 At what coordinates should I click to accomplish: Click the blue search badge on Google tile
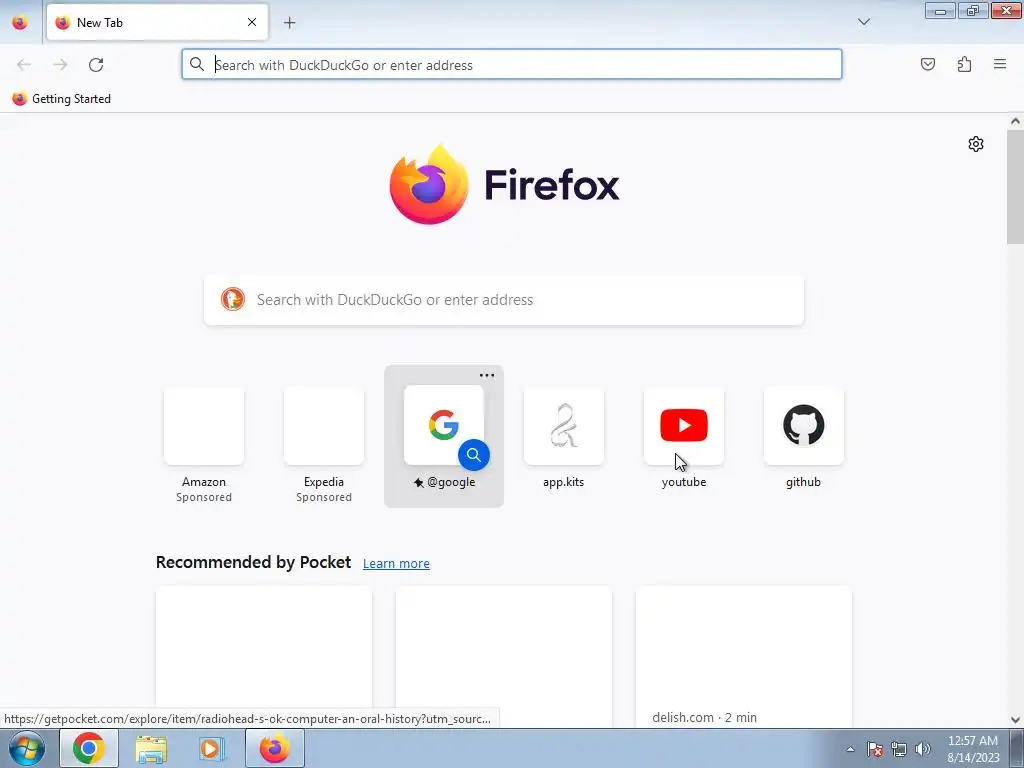coord(473,455)
